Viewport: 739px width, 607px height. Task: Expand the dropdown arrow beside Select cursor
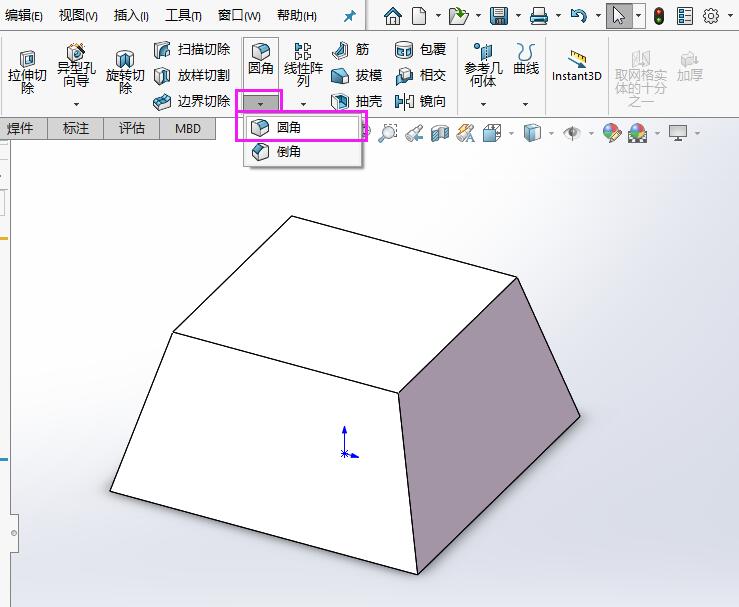pos(639,16)
